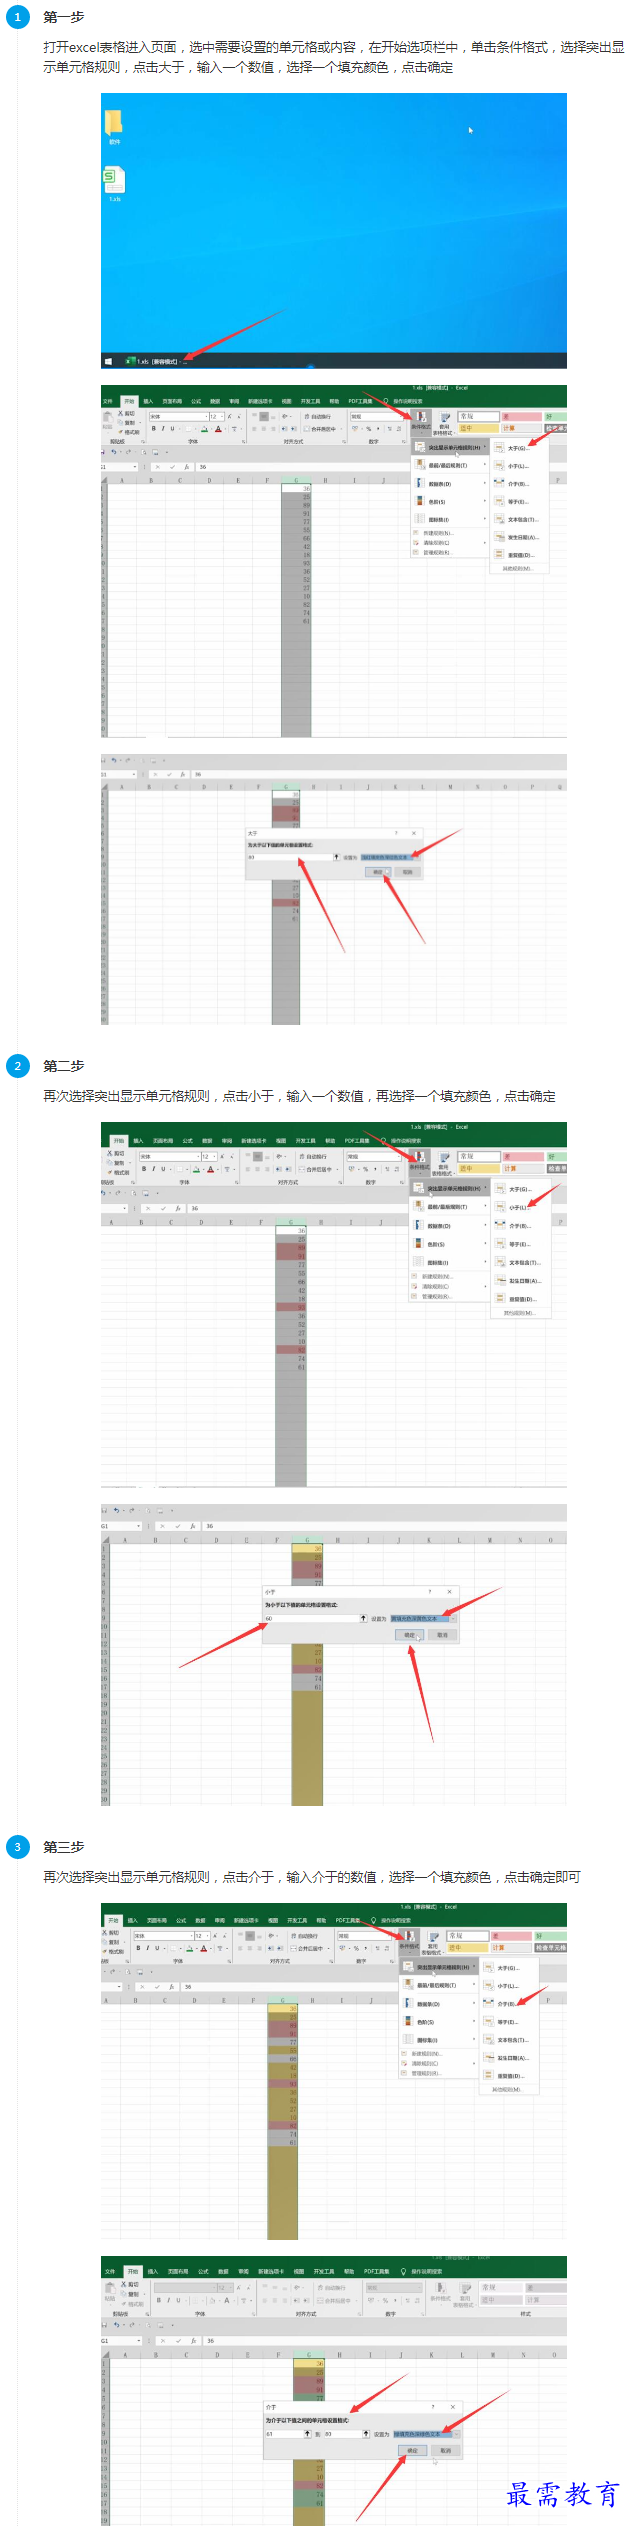Click 确定 in the 介于 dialog
The image size is (628, 2526).
pos(413,2450)
